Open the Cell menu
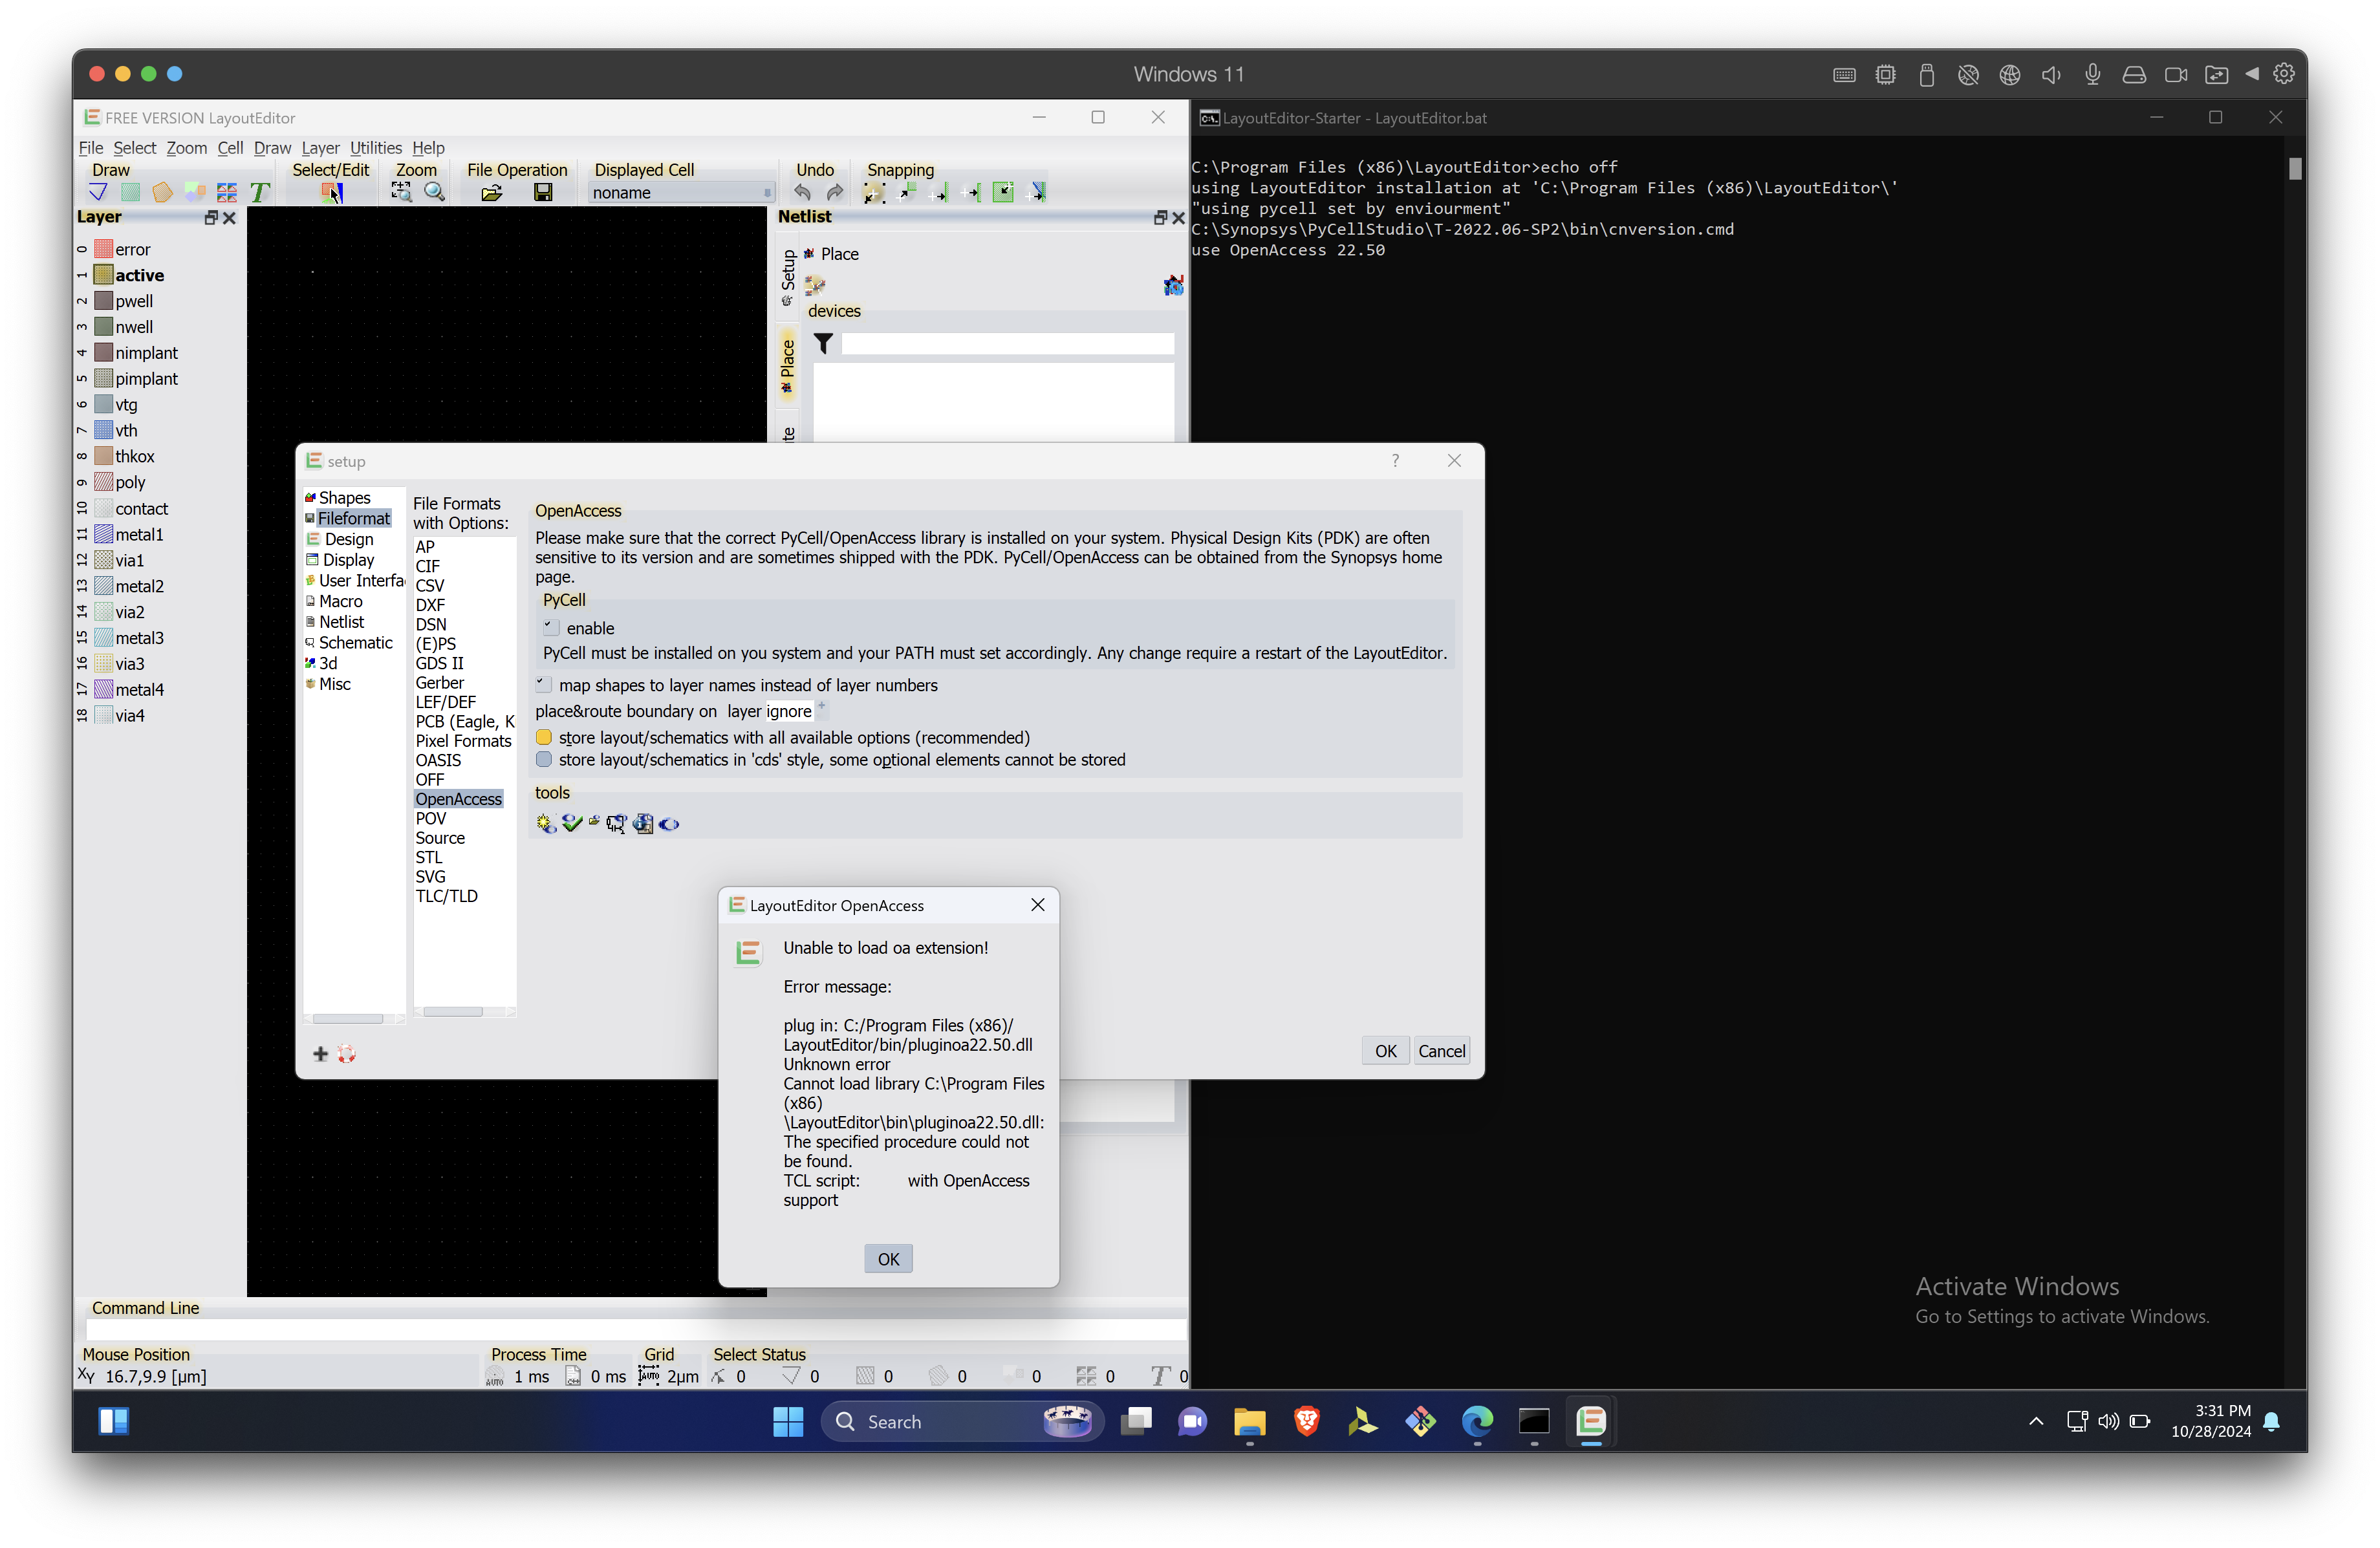This screenshot has height=1548, width=2380. click(230, 148)
